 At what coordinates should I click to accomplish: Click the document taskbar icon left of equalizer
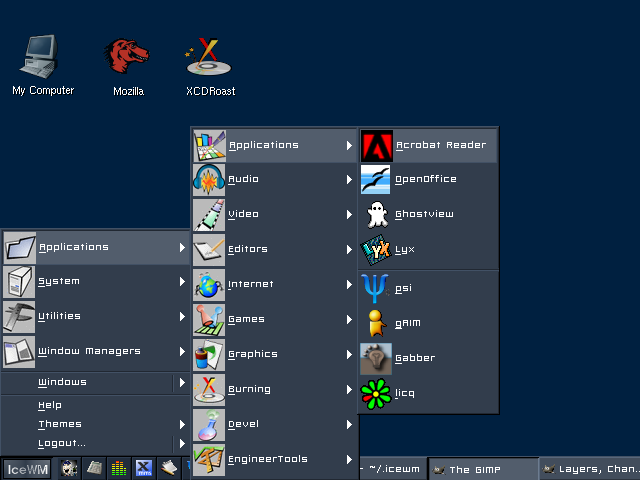click(94, 468)
